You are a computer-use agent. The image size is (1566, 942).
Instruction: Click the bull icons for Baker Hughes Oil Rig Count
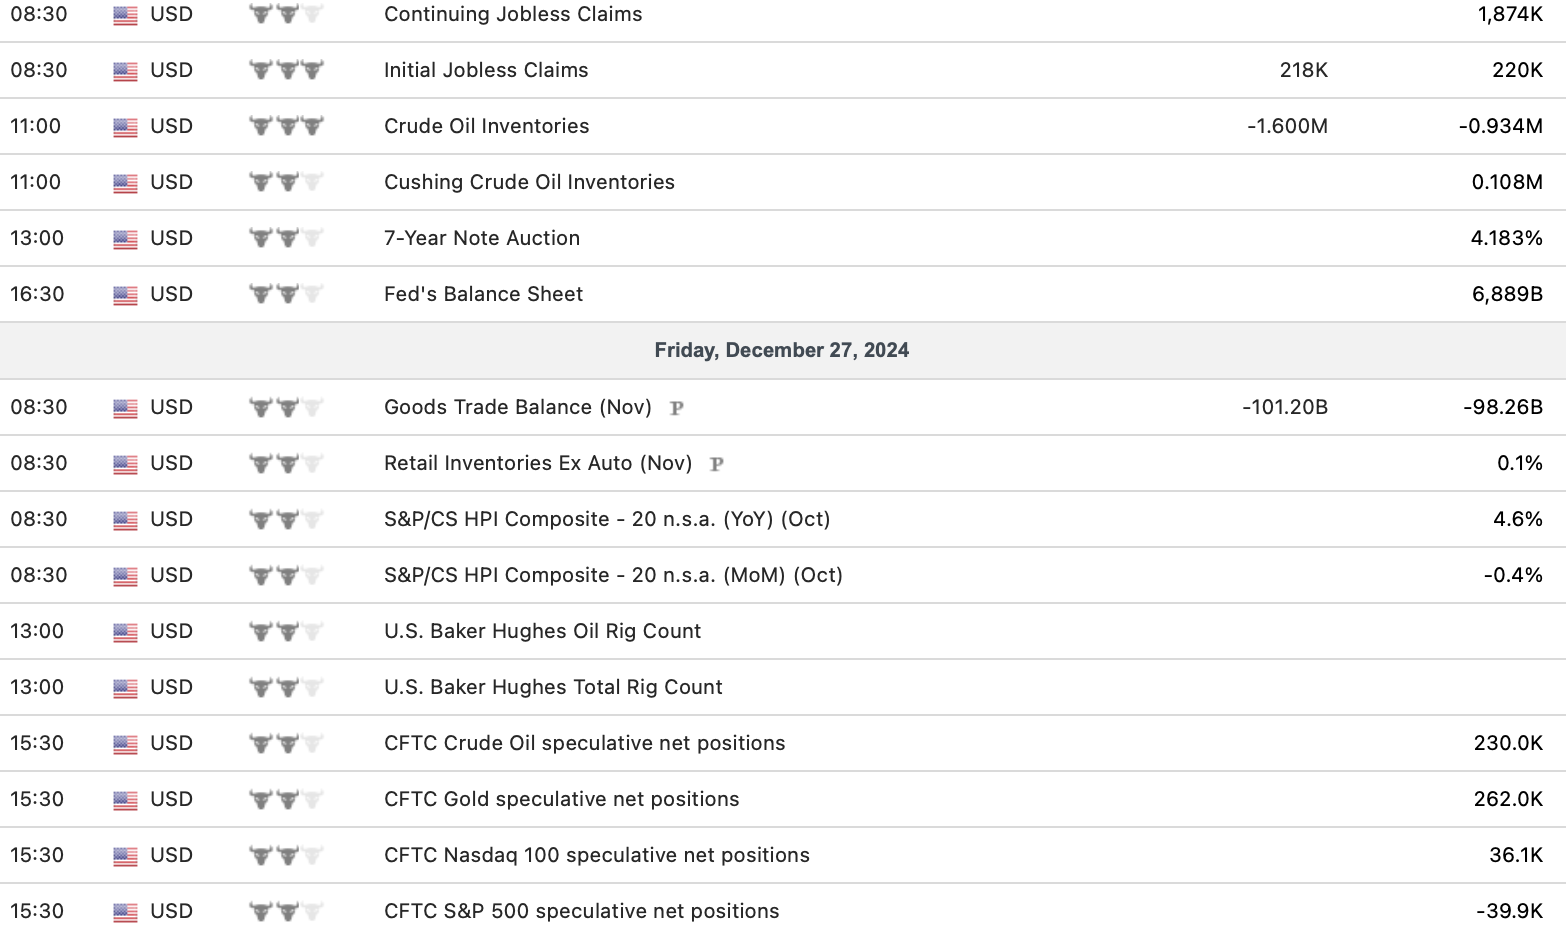pos(286,632)
